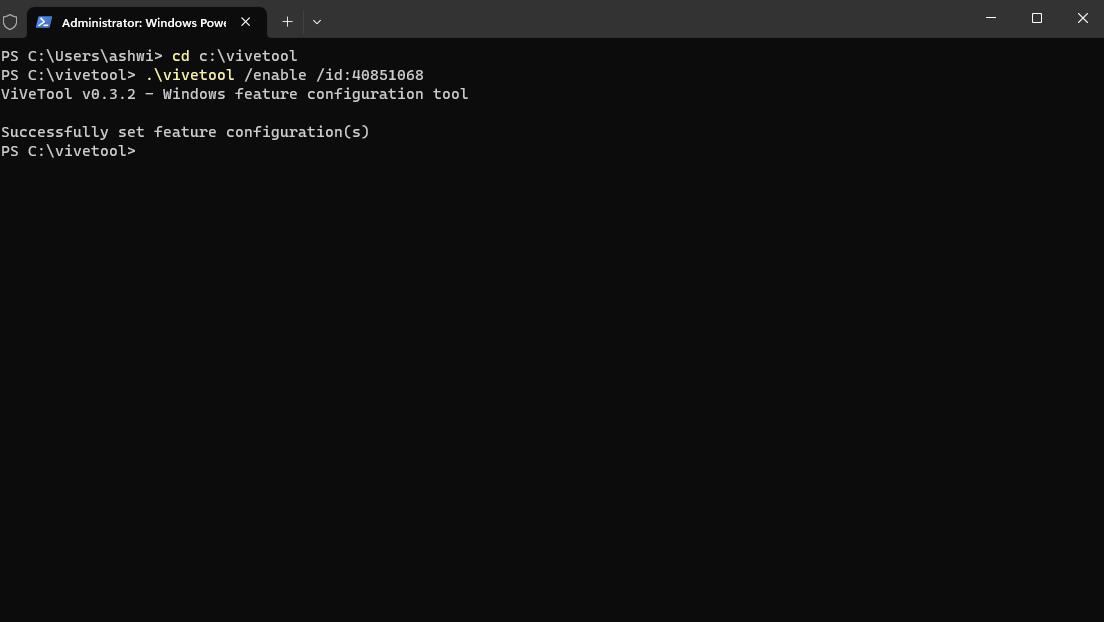Select the Administrator: Windows PowerShell tab title
Image resolution: width=1104 pixels, height=622 pixels.
pyautogui.click(x=143, y=22)
